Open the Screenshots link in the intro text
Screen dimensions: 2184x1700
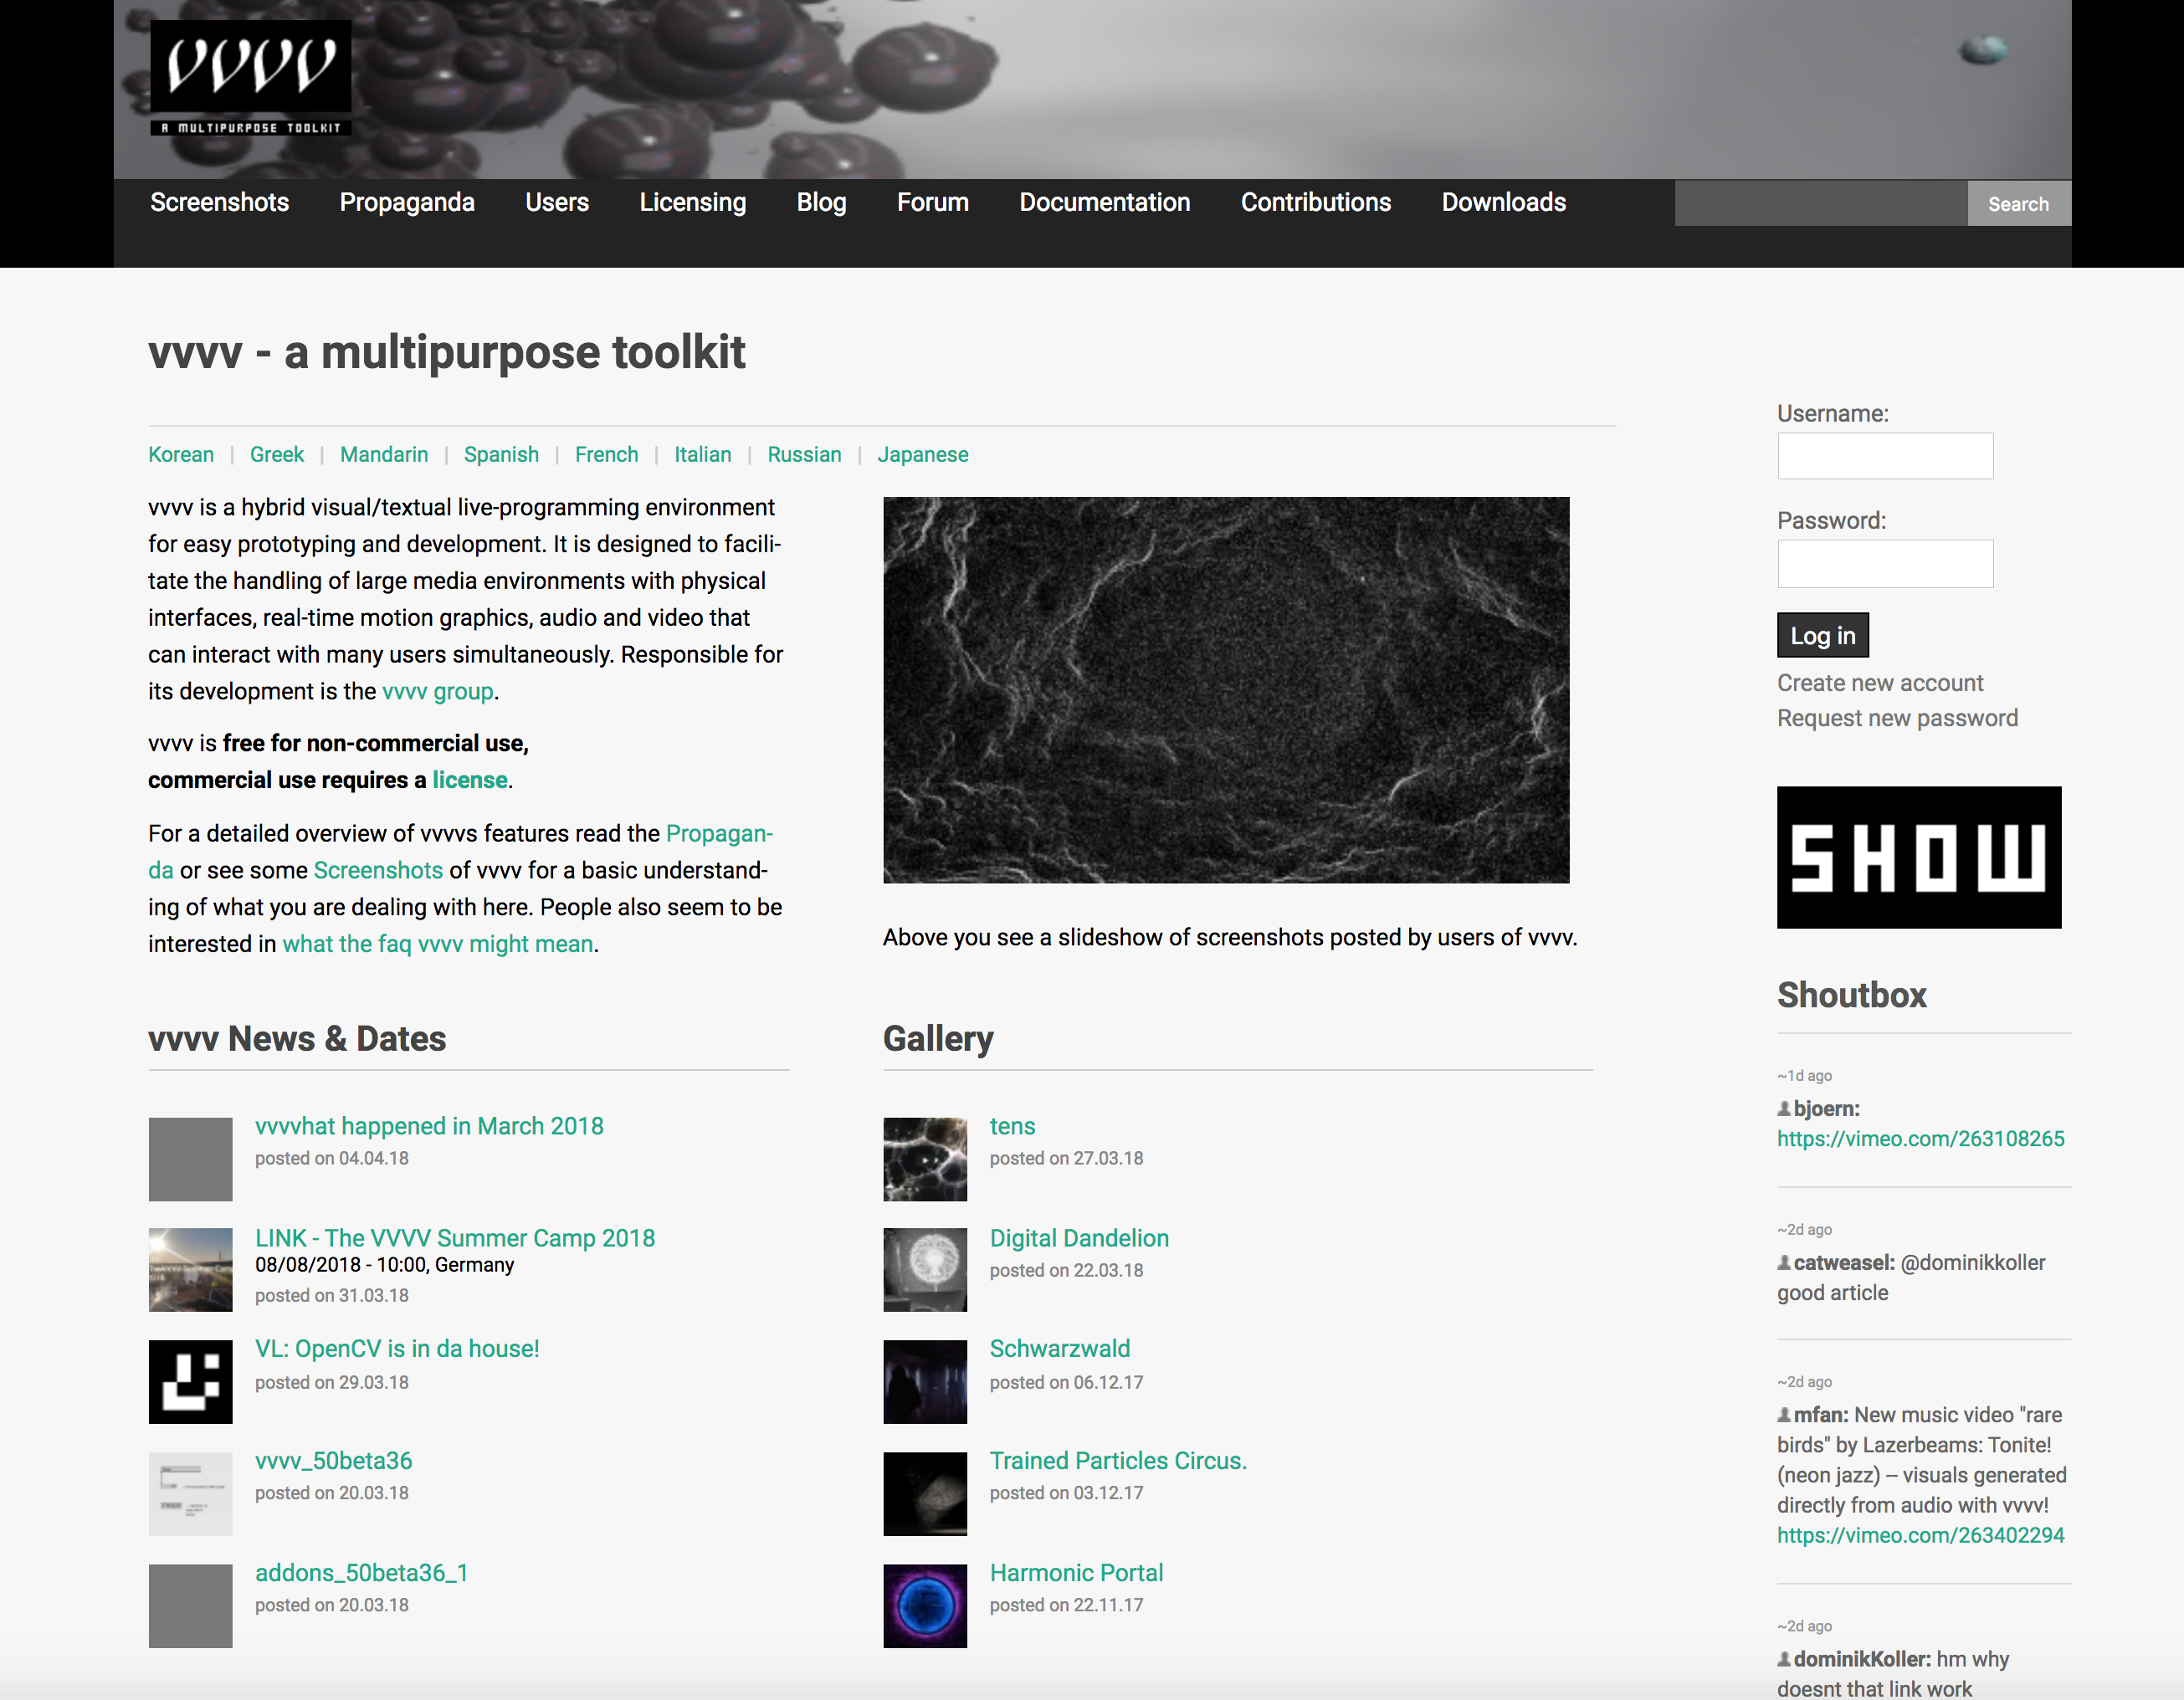click(378, 871)
